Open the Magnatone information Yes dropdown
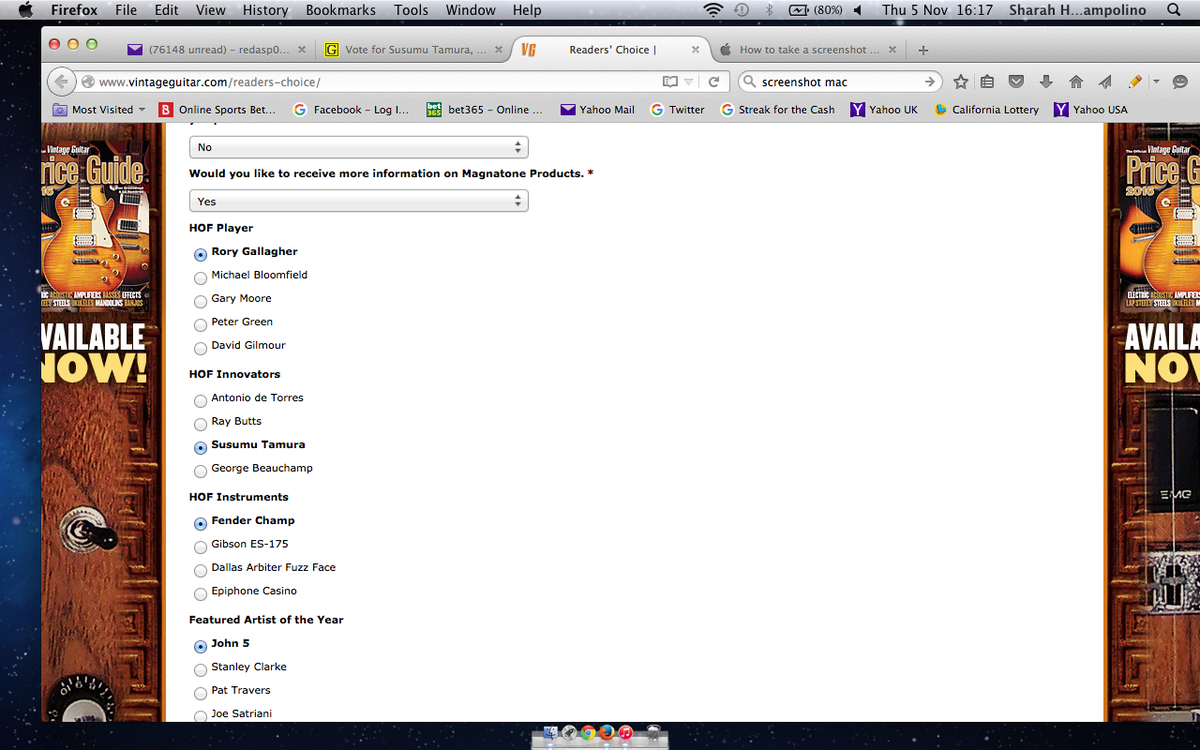Image resolution: width=1200 pixels, height=750 pixels. [x=358, y=201]
